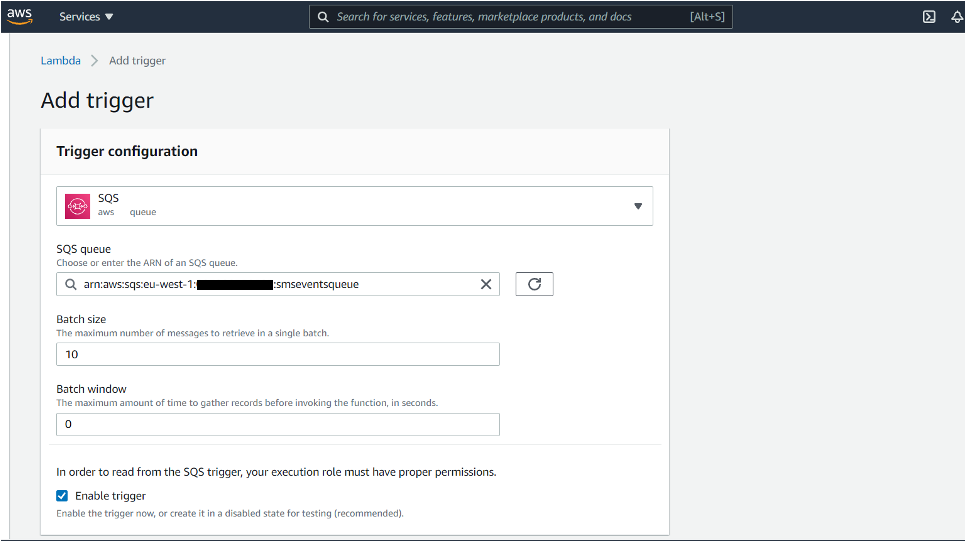Click the Batch window input field

[x=278, y=424]
